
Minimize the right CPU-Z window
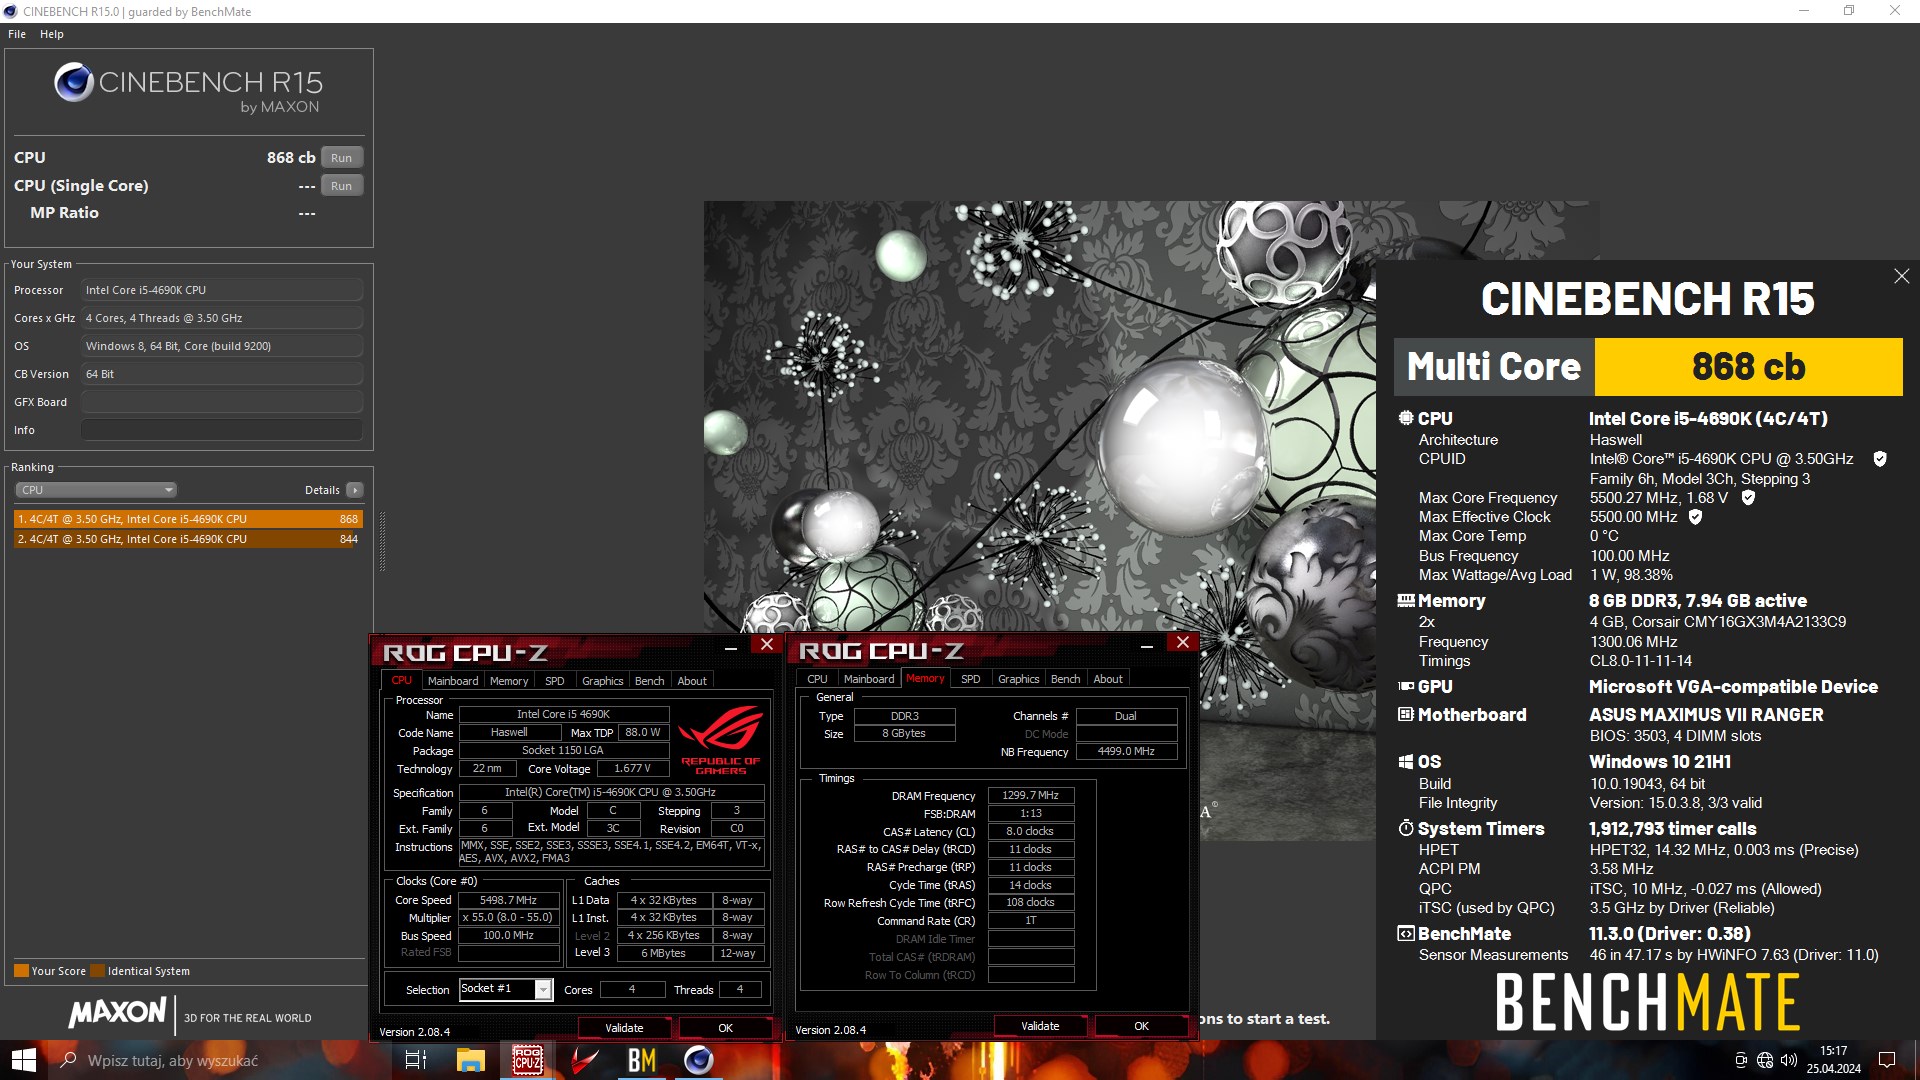tap(1147, 646)
